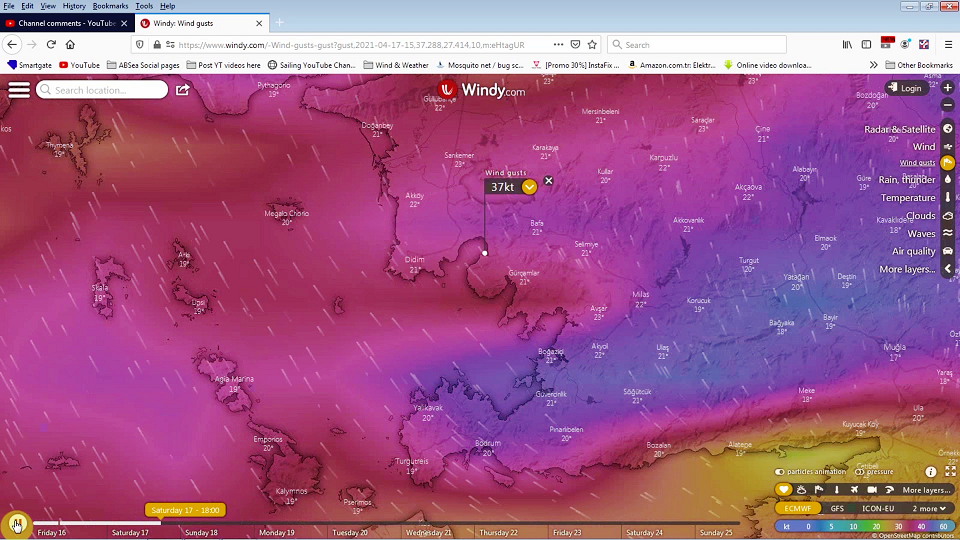The height and width of the screenshot is (540, 960).
Task: Click the webcam camera icon
Action: tap(872, 490)
